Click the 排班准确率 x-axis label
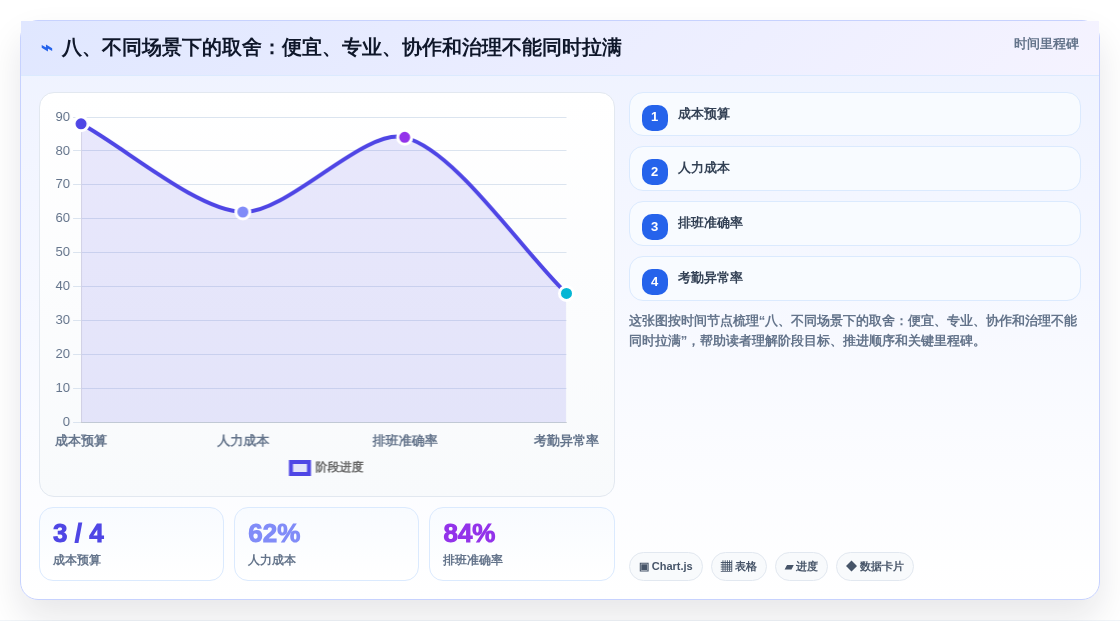1120x621 pixels. coord(405,441)
